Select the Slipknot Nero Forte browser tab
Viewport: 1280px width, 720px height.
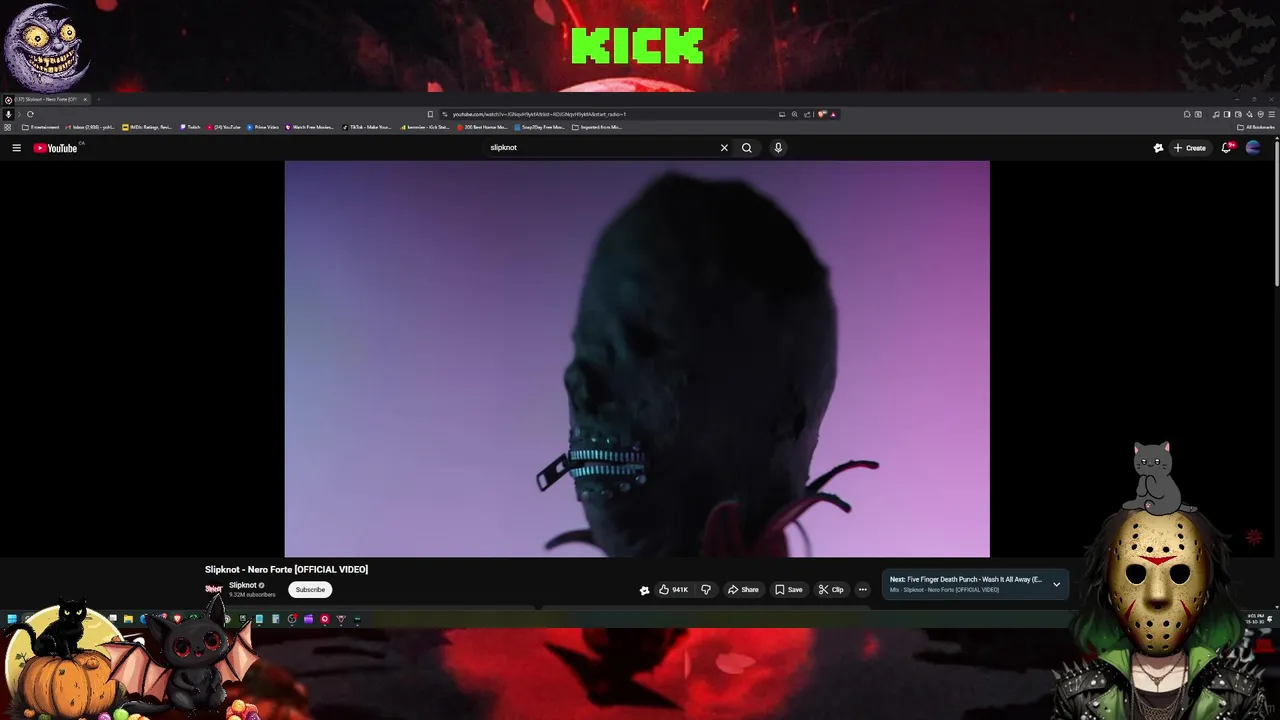coord(45,99)
